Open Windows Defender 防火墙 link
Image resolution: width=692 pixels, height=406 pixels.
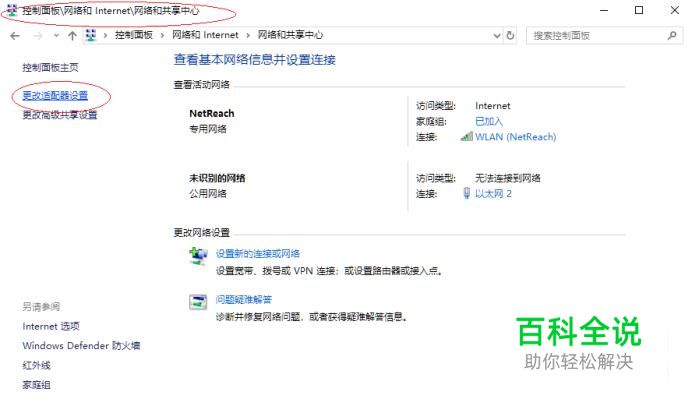(81, 346)
